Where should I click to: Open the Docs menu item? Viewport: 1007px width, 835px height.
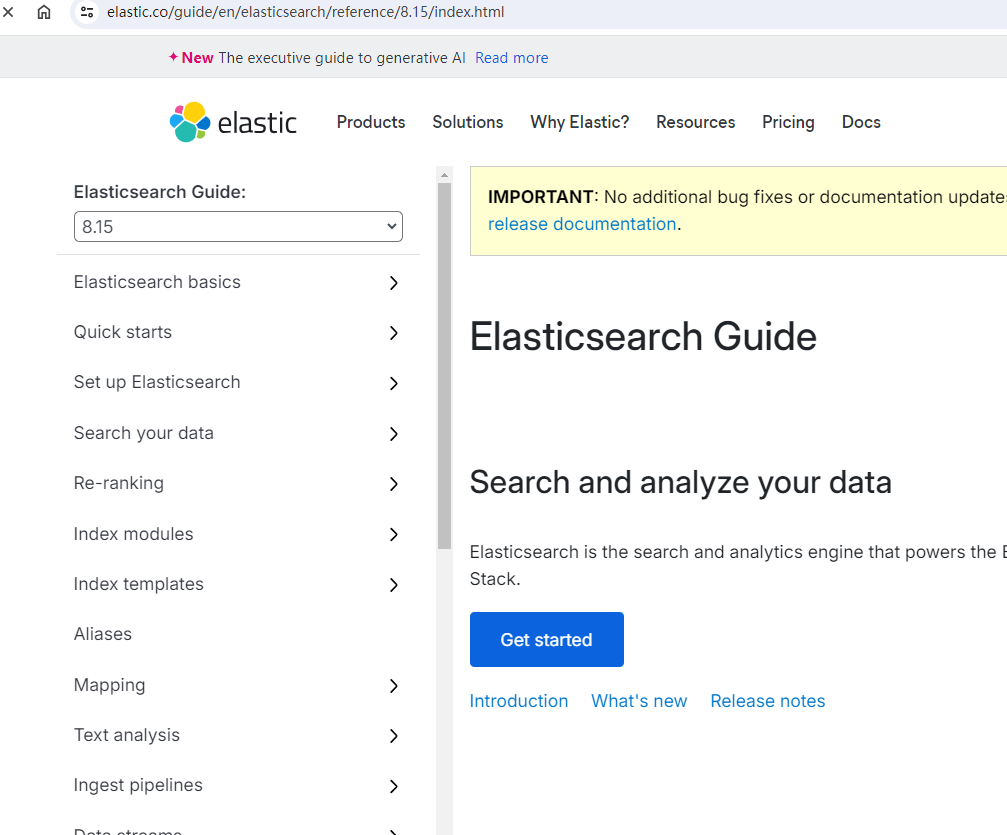coord(861,122)
